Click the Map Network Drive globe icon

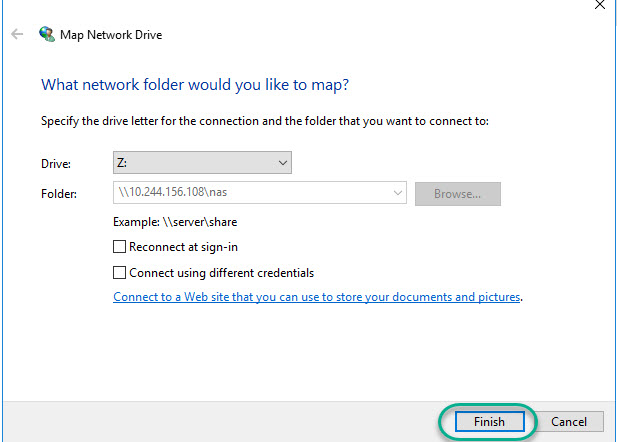pyautogui.click(x=47, y=34)
